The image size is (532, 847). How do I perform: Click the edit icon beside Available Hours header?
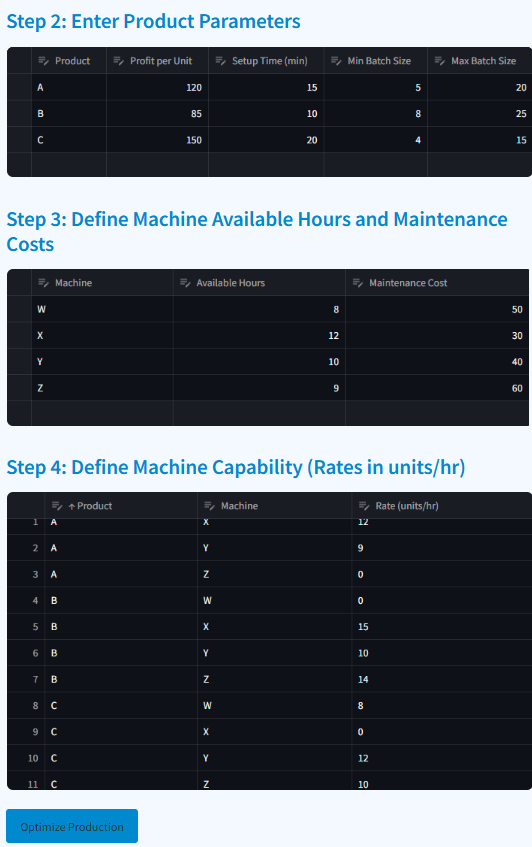[x=185, y=283]
